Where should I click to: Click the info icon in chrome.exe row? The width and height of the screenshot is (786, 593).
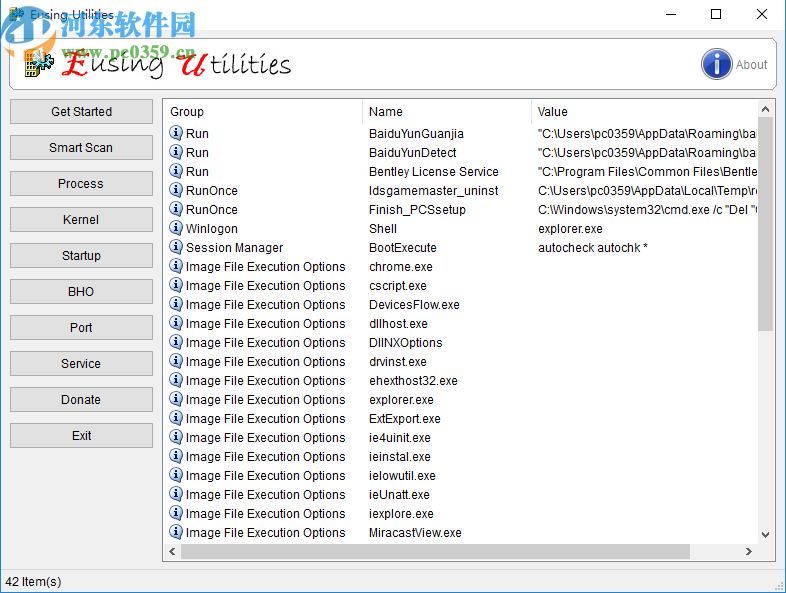175,266
